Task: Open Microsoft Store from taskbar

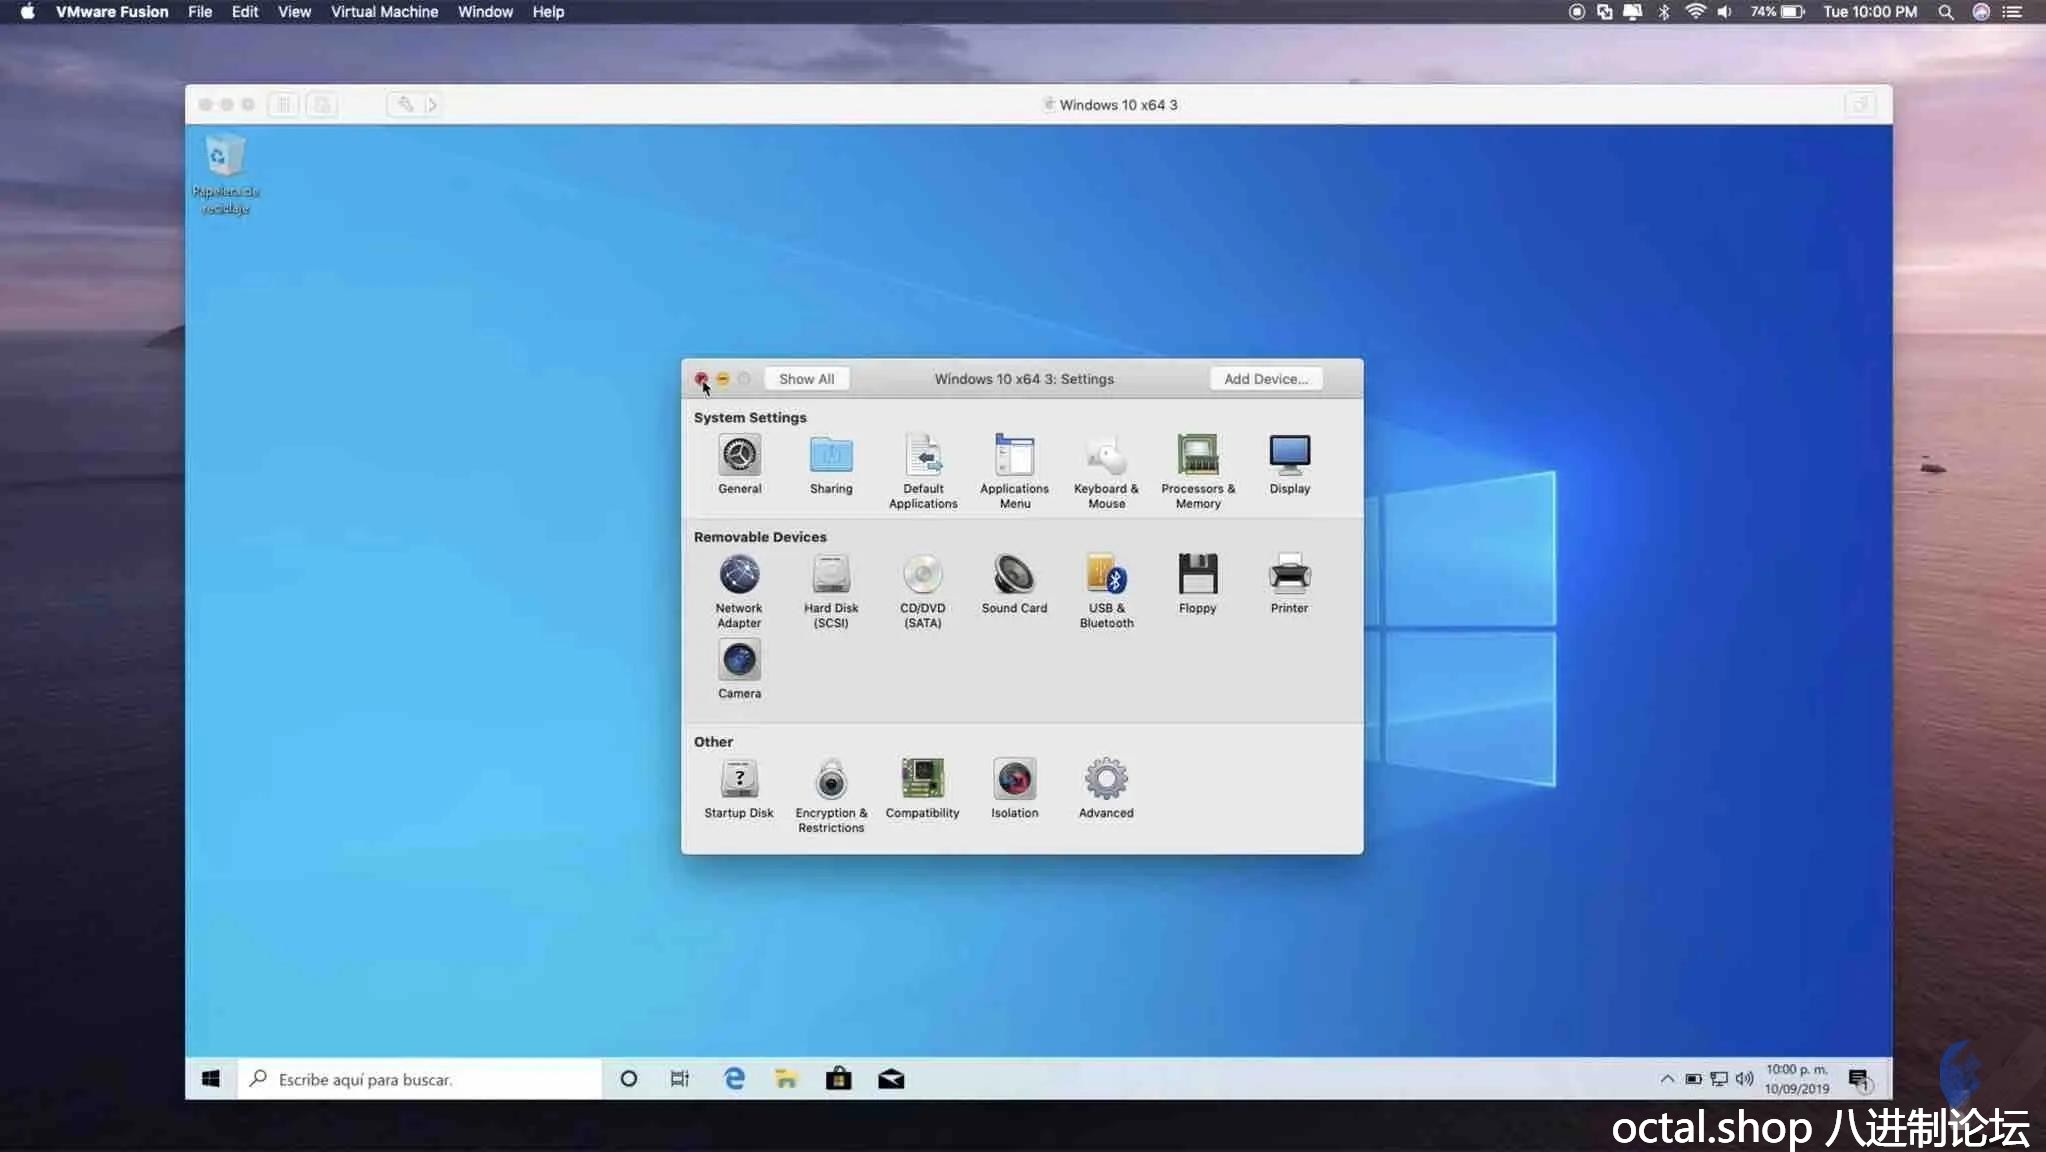Action: (x=838, y=1079)
